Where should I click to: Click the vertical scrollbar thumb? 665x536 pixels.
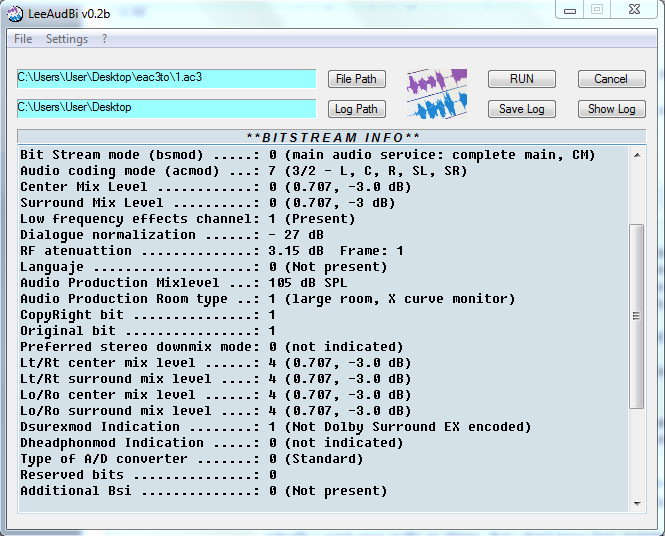tap(637, 316)
